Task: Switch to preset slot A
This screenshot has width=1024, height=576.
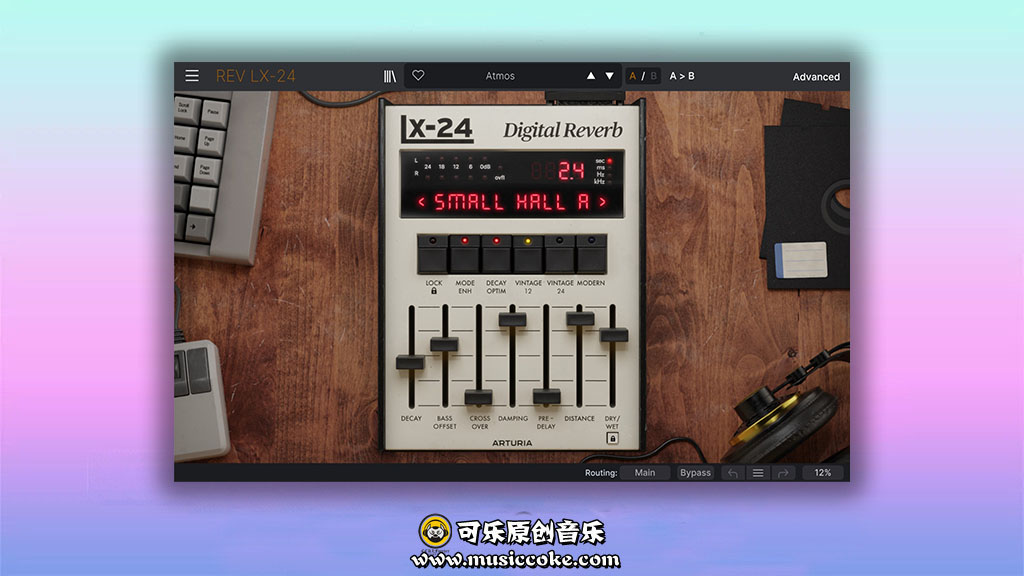Action: click(x=632, y=76)
